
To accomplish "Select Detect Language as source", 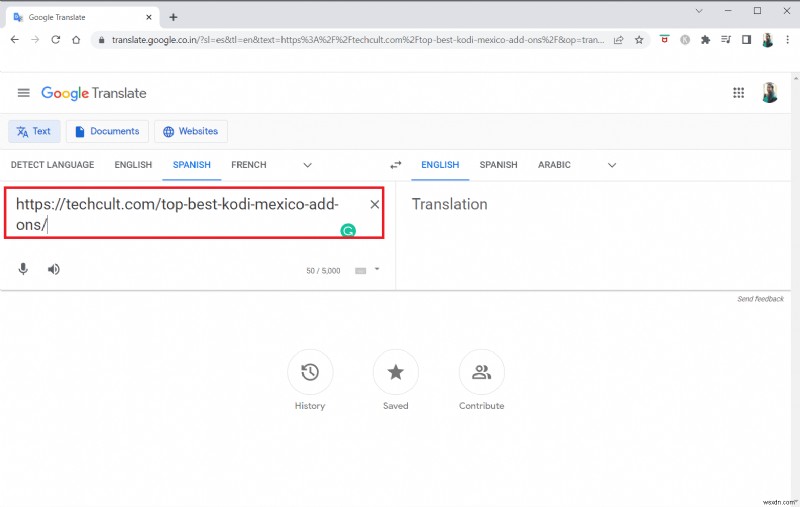I will pos(53,165).
